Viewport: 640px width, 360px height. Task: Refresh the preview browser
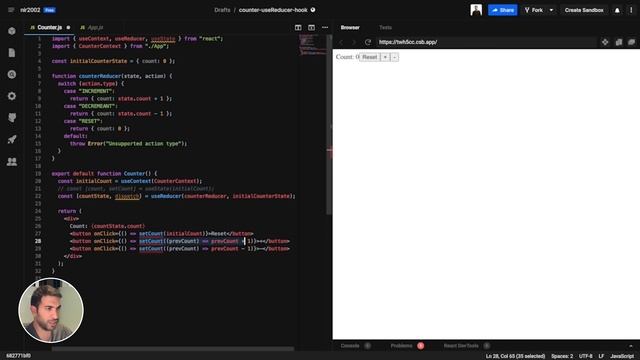point(368,42)
